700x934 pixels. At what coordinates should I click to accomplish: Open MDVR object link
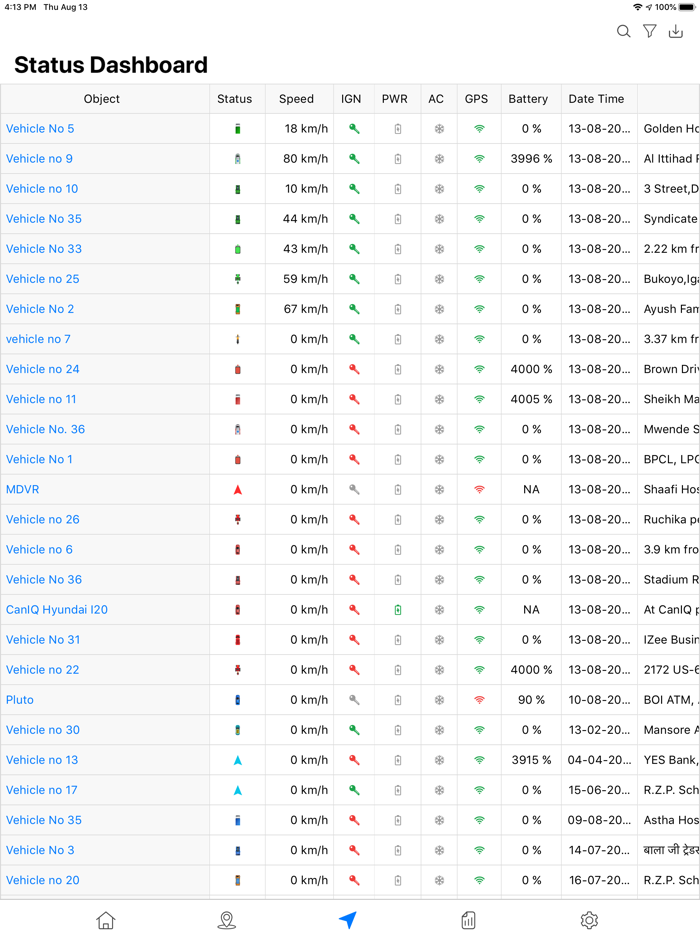click(23, 489)
